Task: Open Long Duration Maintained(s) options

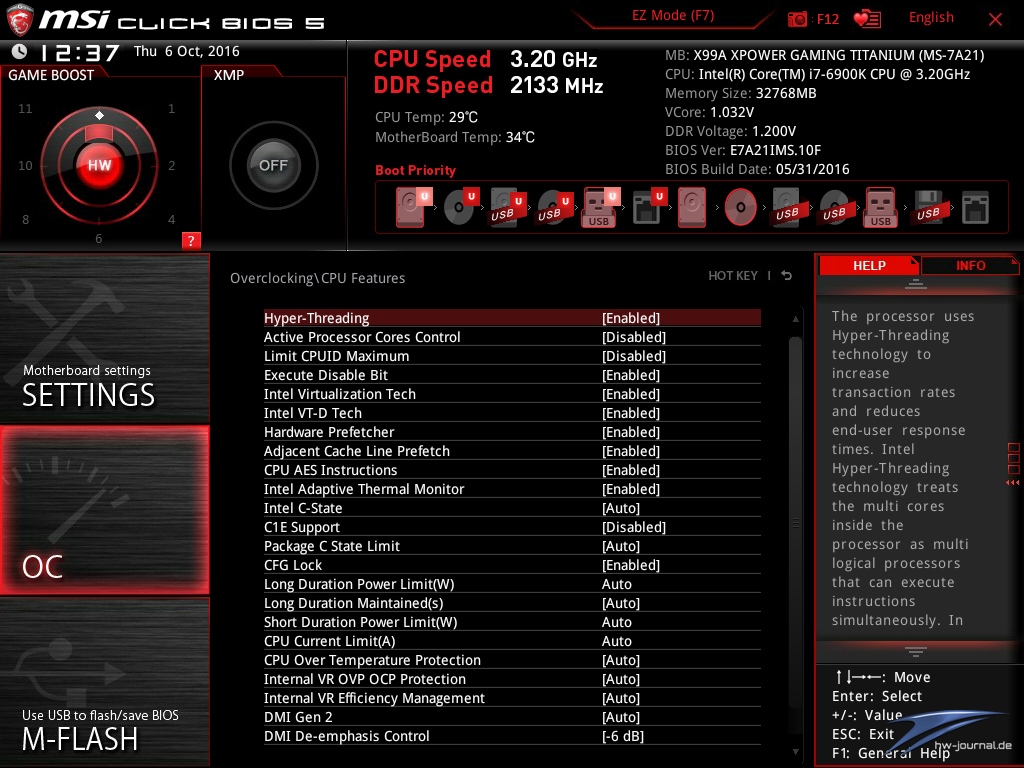Action: coord(512,603)
